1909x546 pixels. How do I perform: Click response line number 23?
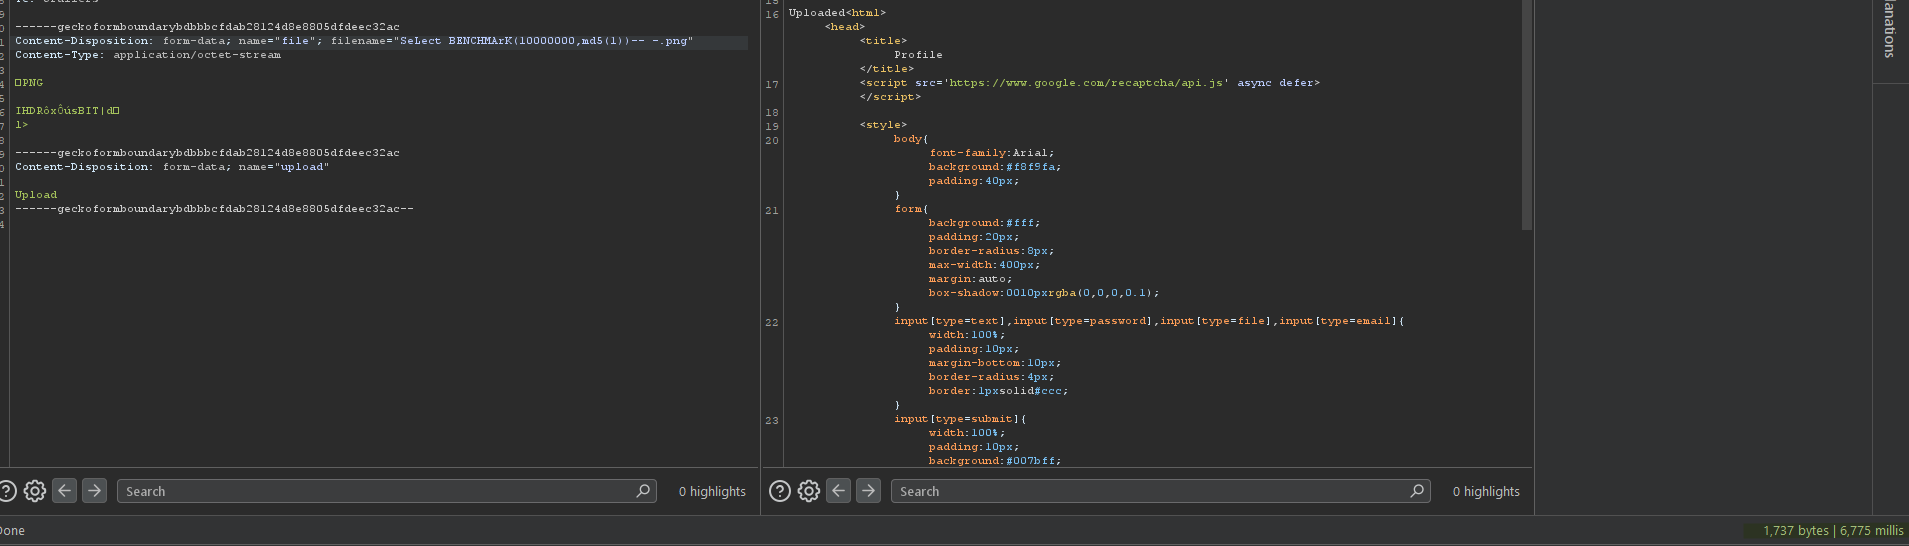click(772, 421)
